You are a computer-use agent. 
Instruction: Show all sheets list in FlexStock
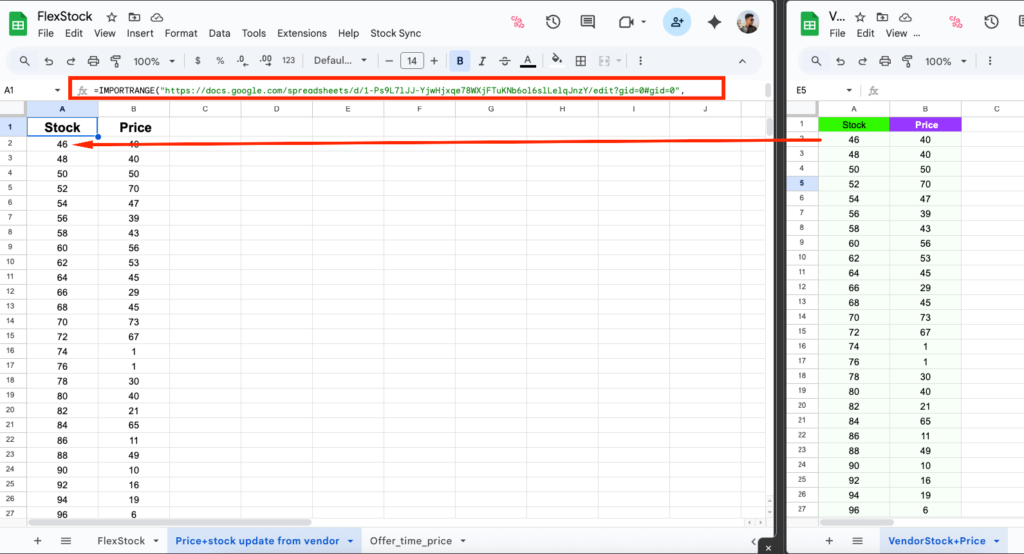tap(66, 541)
